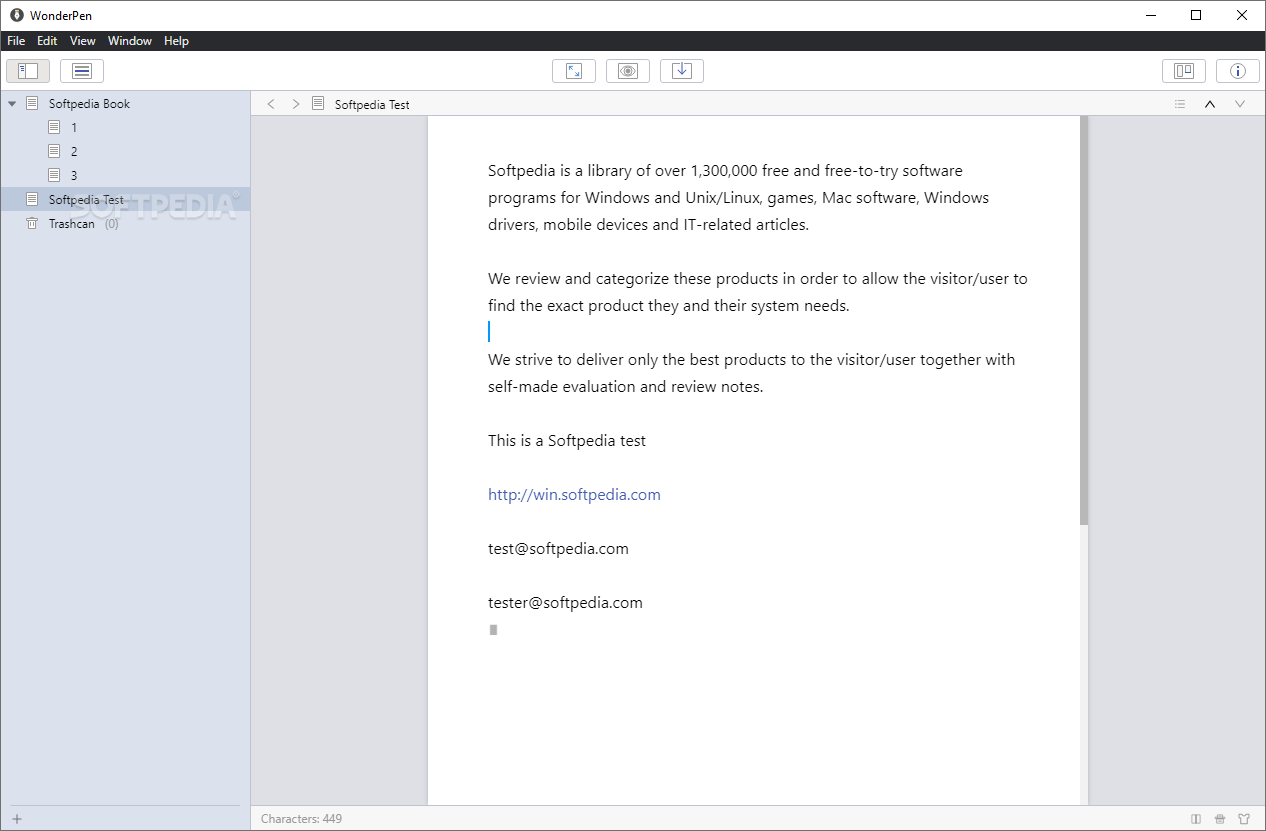Click the document icon next to Softpedia Book
This screenshot has height=831, width=1266.
click(x=32, y=103)
